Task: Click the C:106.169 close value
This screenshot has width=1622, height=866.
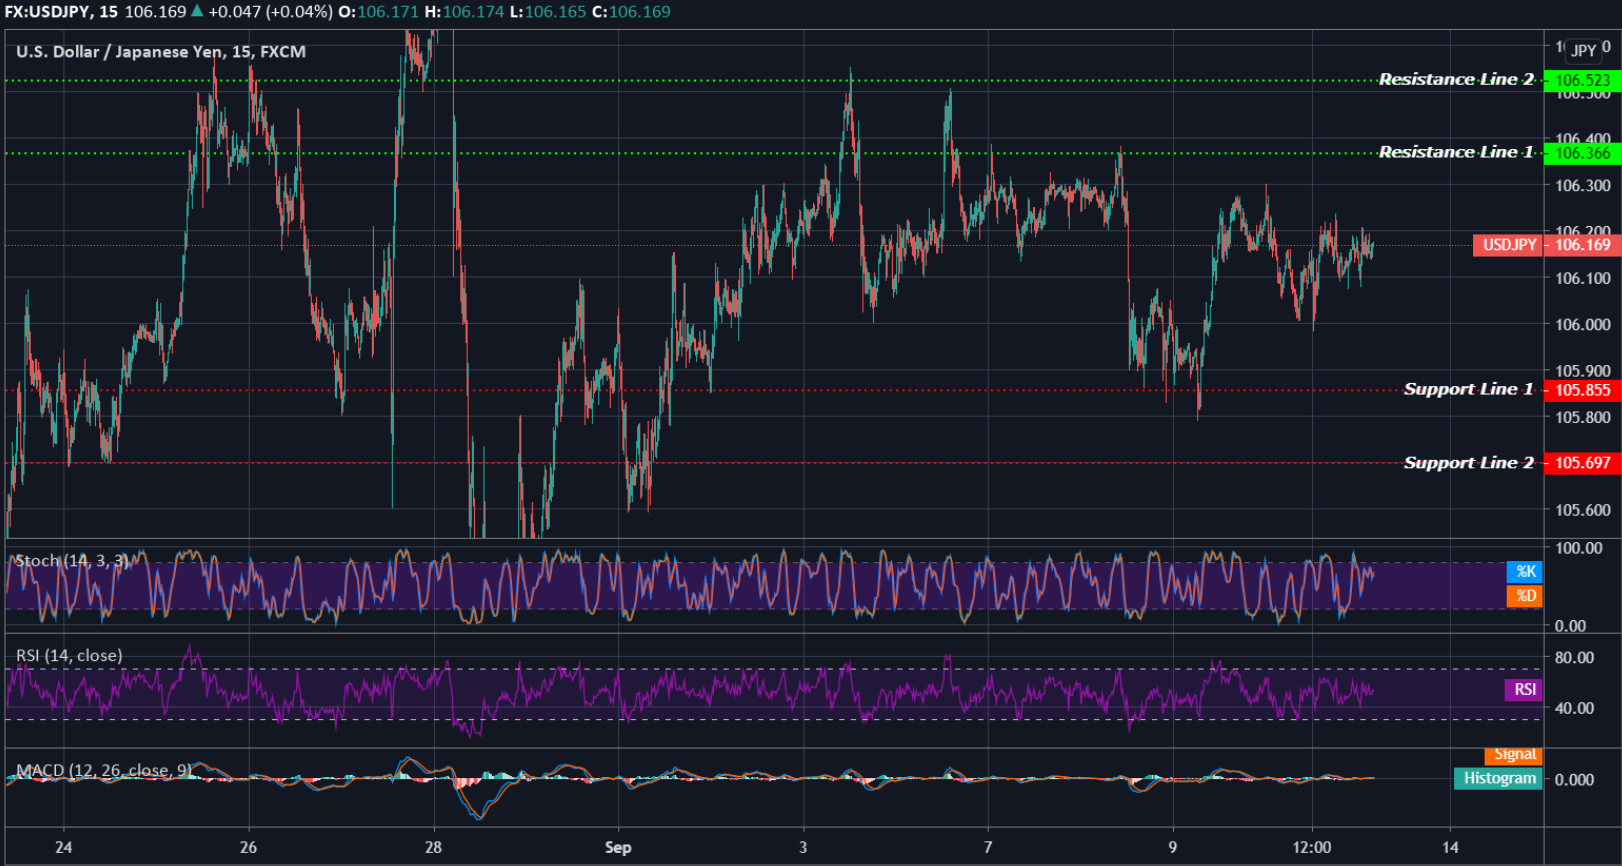Action: coord(632,12)
